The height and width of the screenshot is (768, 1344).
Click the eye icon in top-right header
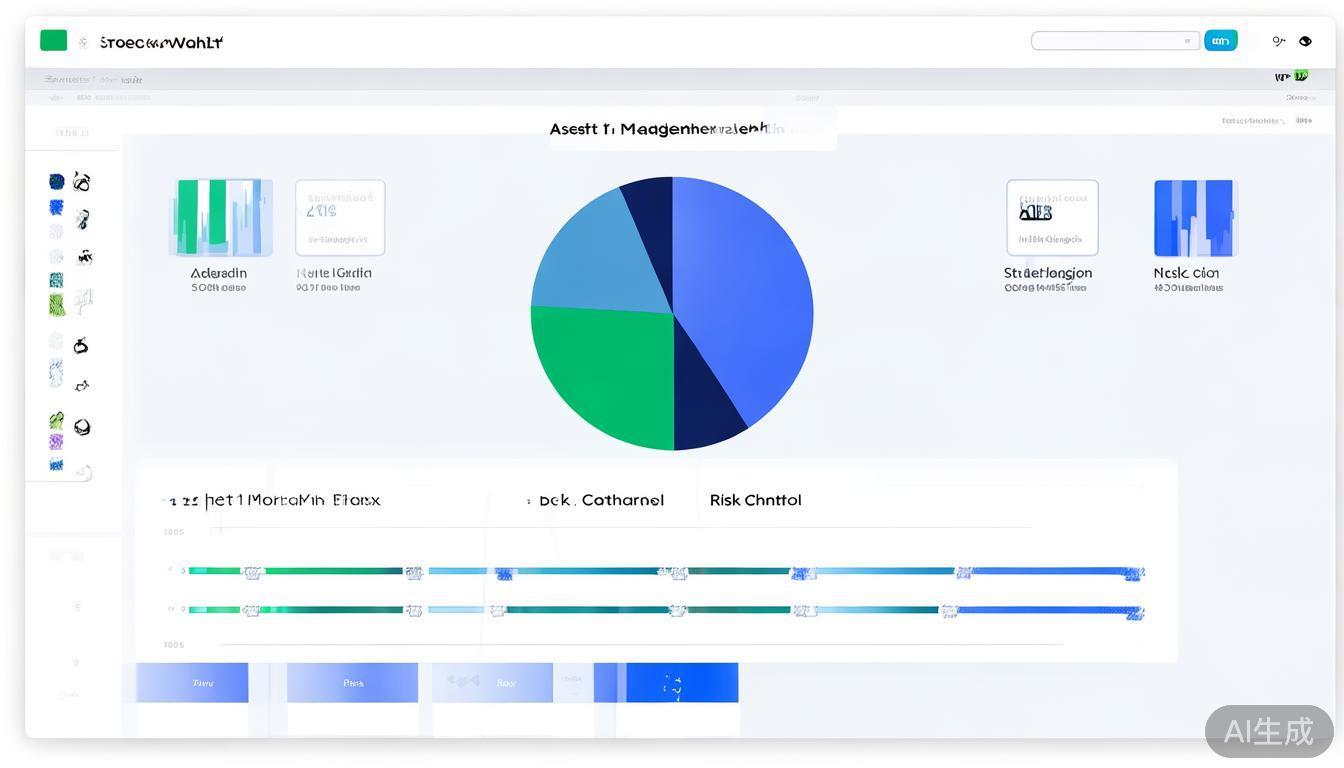[x=1305, y=41]
